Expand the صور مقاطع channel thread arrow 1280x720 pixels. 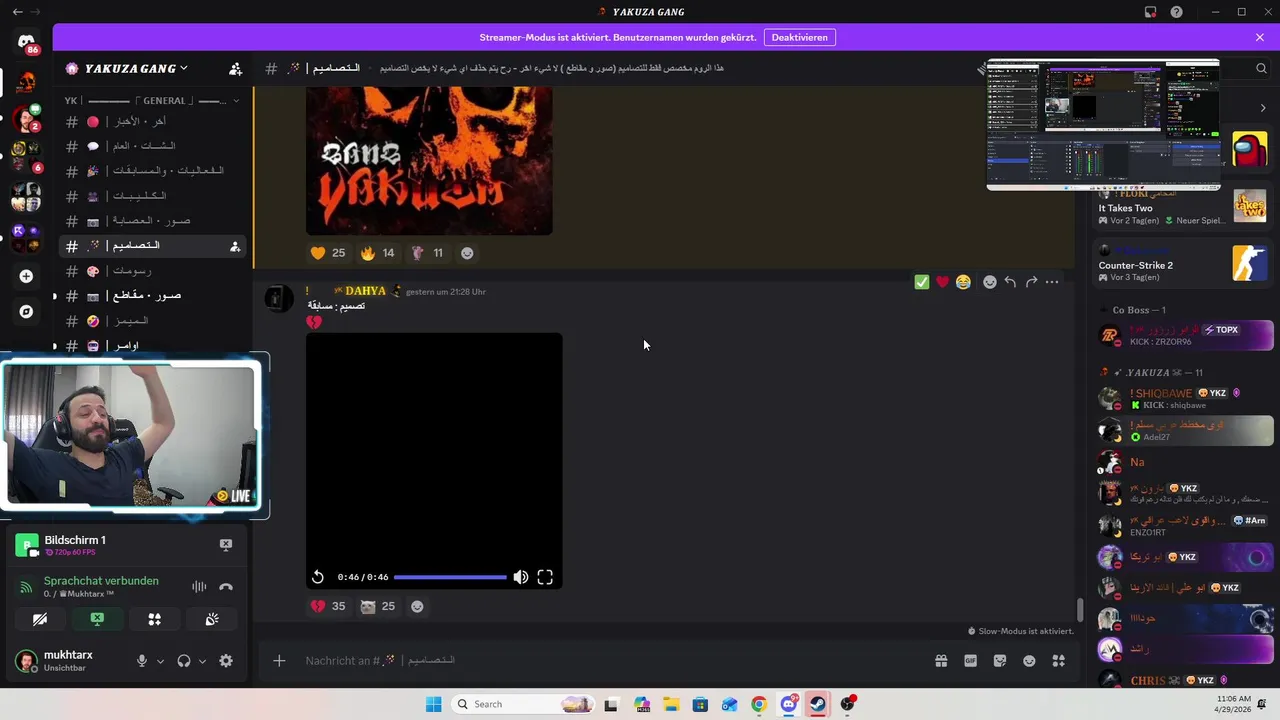(55, 296)
